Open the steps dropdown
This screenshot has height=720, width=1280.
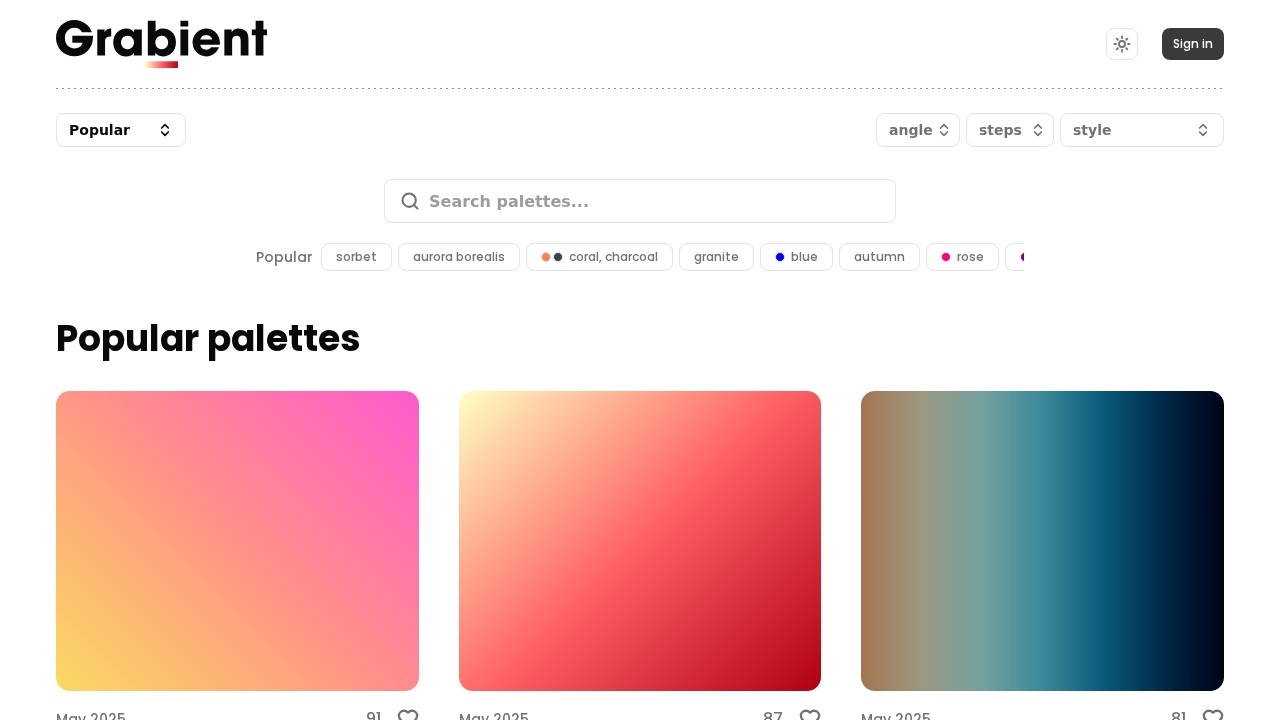point(1010,130)
